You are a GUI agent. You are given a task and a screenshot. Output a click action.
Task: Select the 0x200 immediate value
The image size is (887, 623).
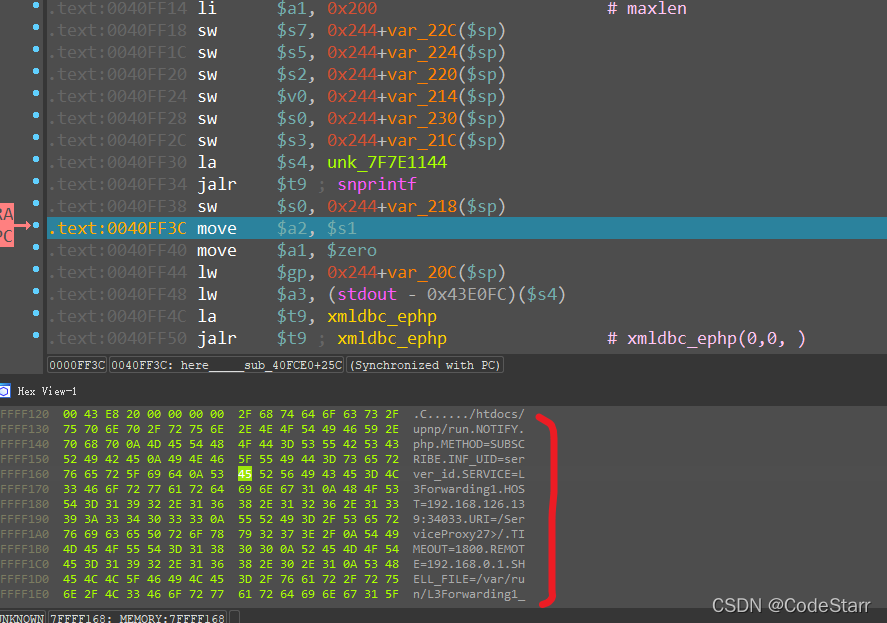coord(352,8)
